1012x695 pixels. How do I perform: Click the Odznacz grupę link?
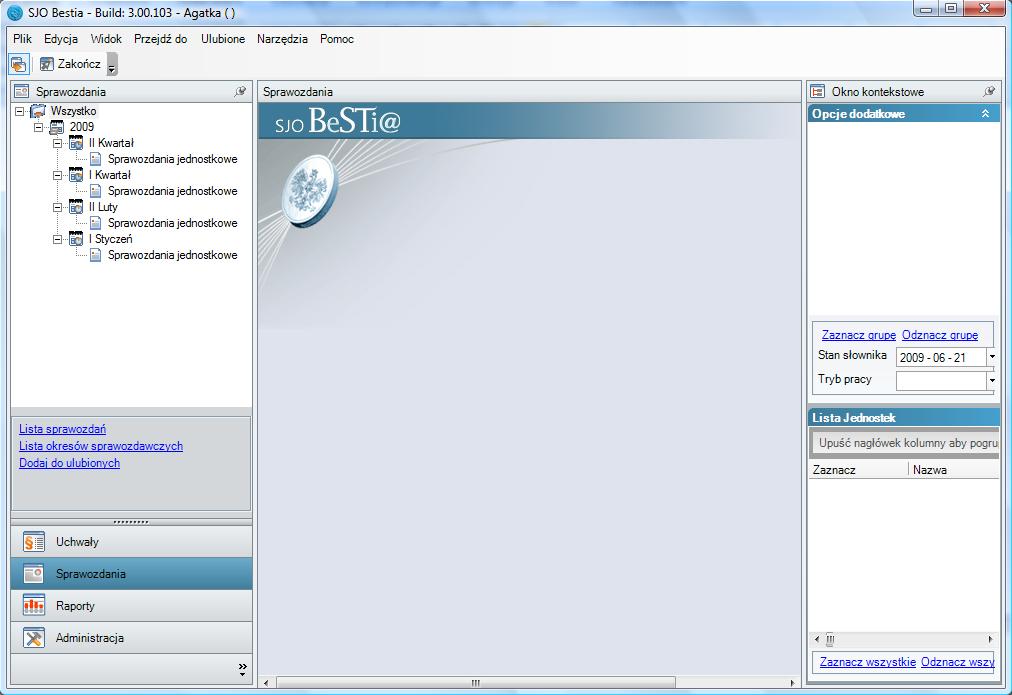pyautogui.click(x=940, y=335)
